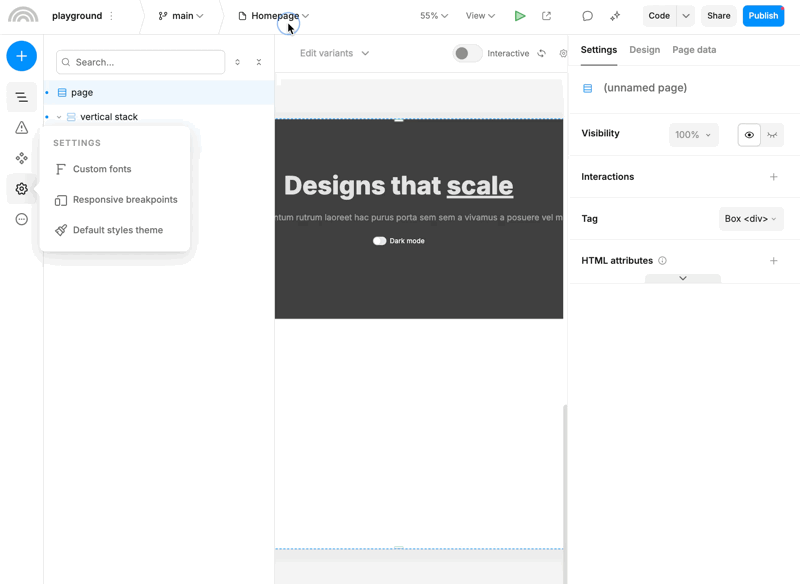Viewport: 800px width, 584px height.
Task: Click the Plasmic rainbow logo
Action: tap(23, 15)
